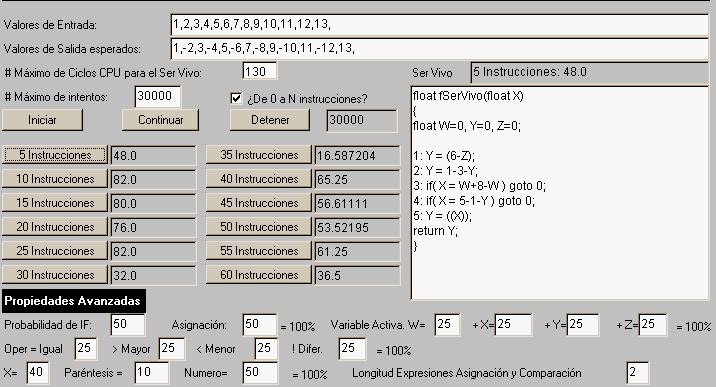Viewport: 716px width, 387px height.
Task: Click the Continuar button
Action: [x=160, y=120]
